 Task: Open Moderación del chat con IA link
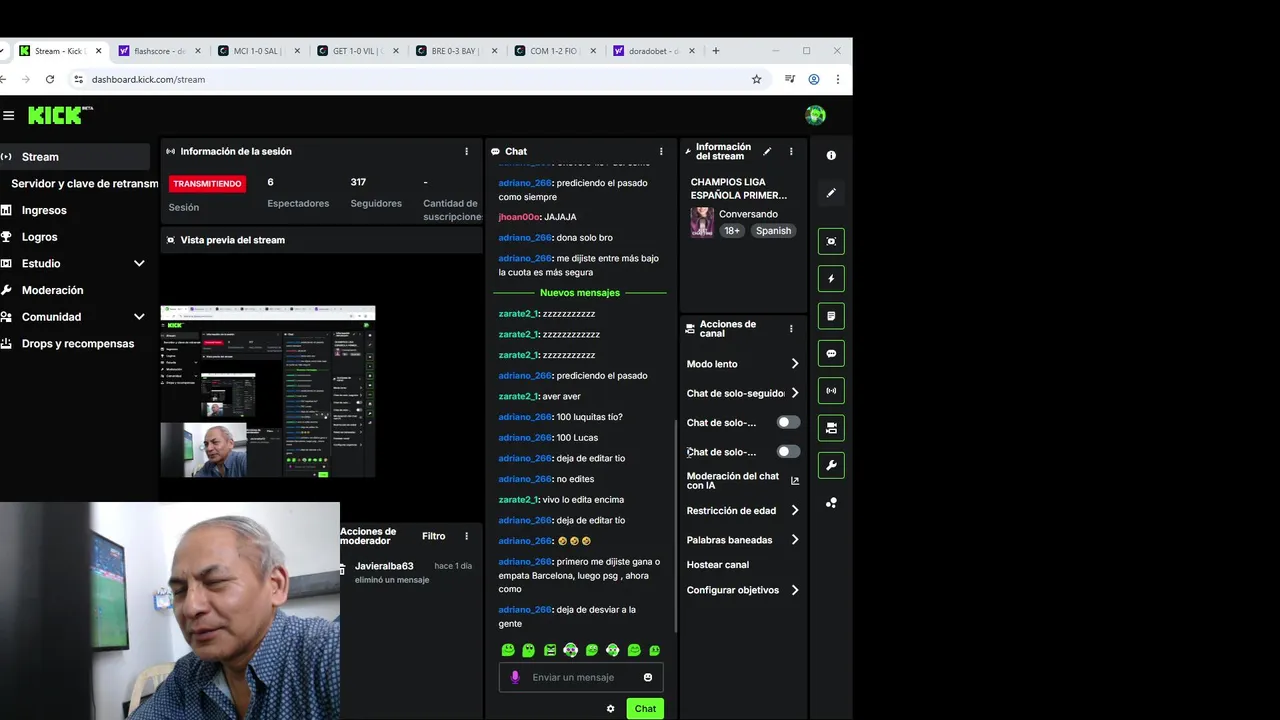pos(743,481)
